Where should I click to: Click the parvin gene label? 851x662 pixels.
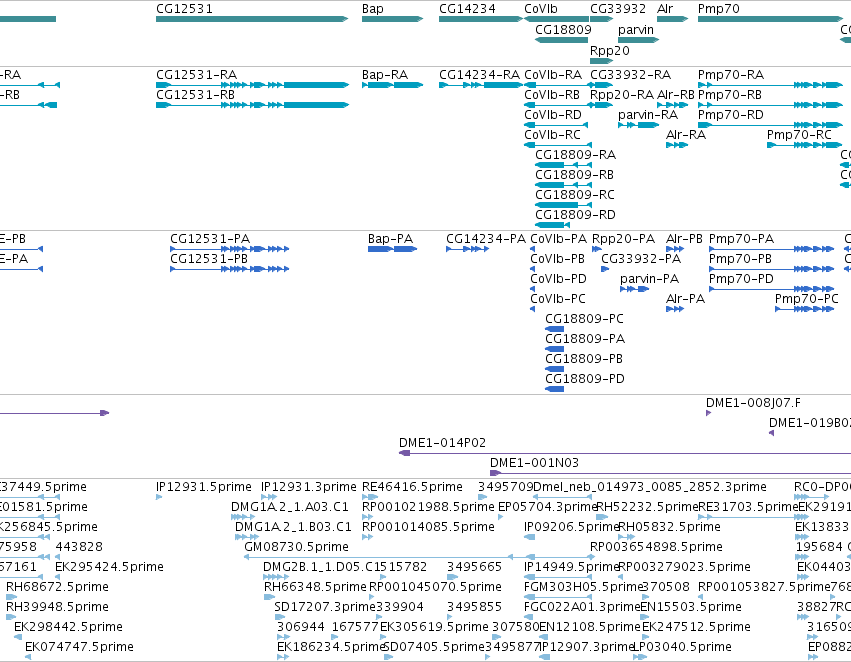(x=636, y=29)
